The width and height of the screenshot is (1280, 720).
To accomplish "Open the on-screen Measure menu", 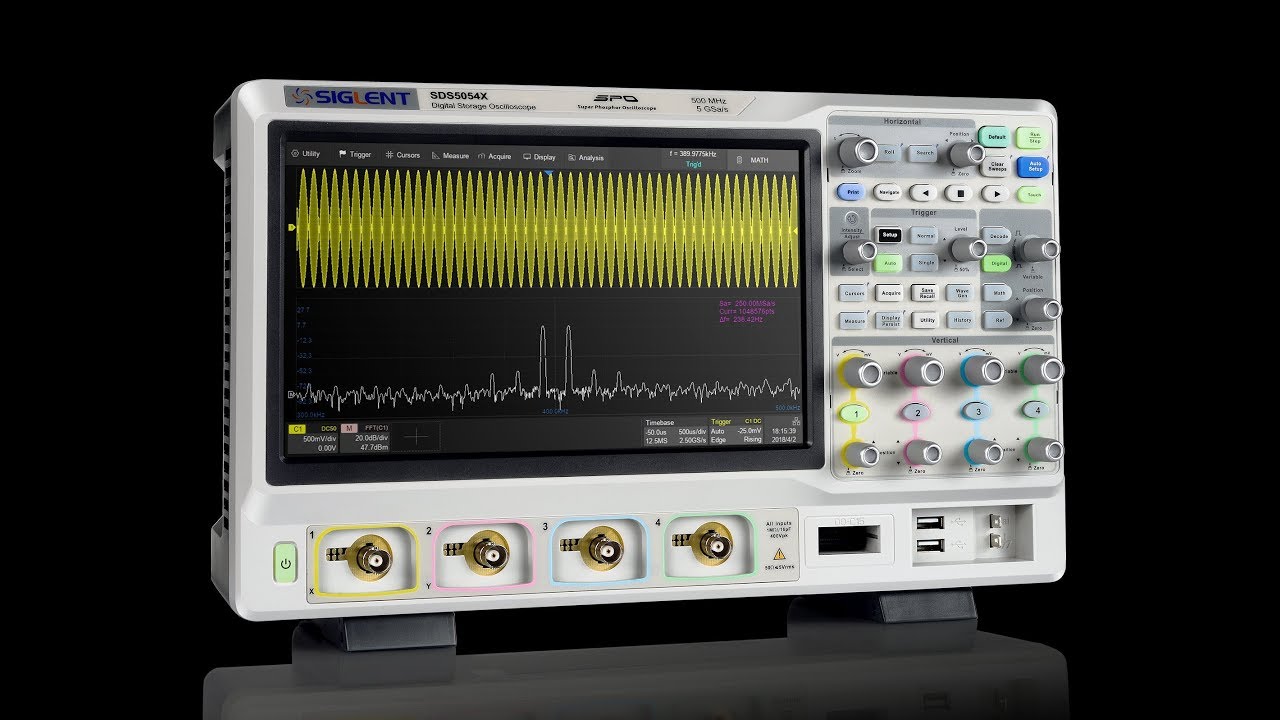I will point(450,156).
